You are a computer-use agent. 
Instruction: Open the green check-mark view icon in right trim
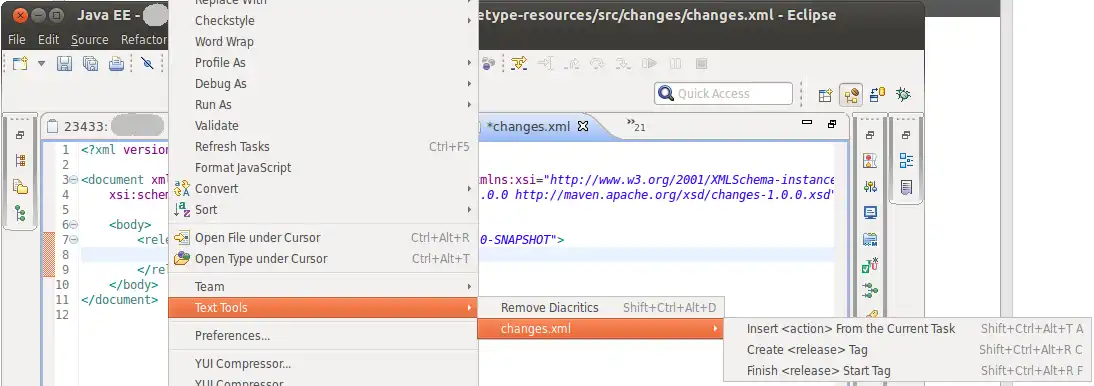tap(870, 265)
